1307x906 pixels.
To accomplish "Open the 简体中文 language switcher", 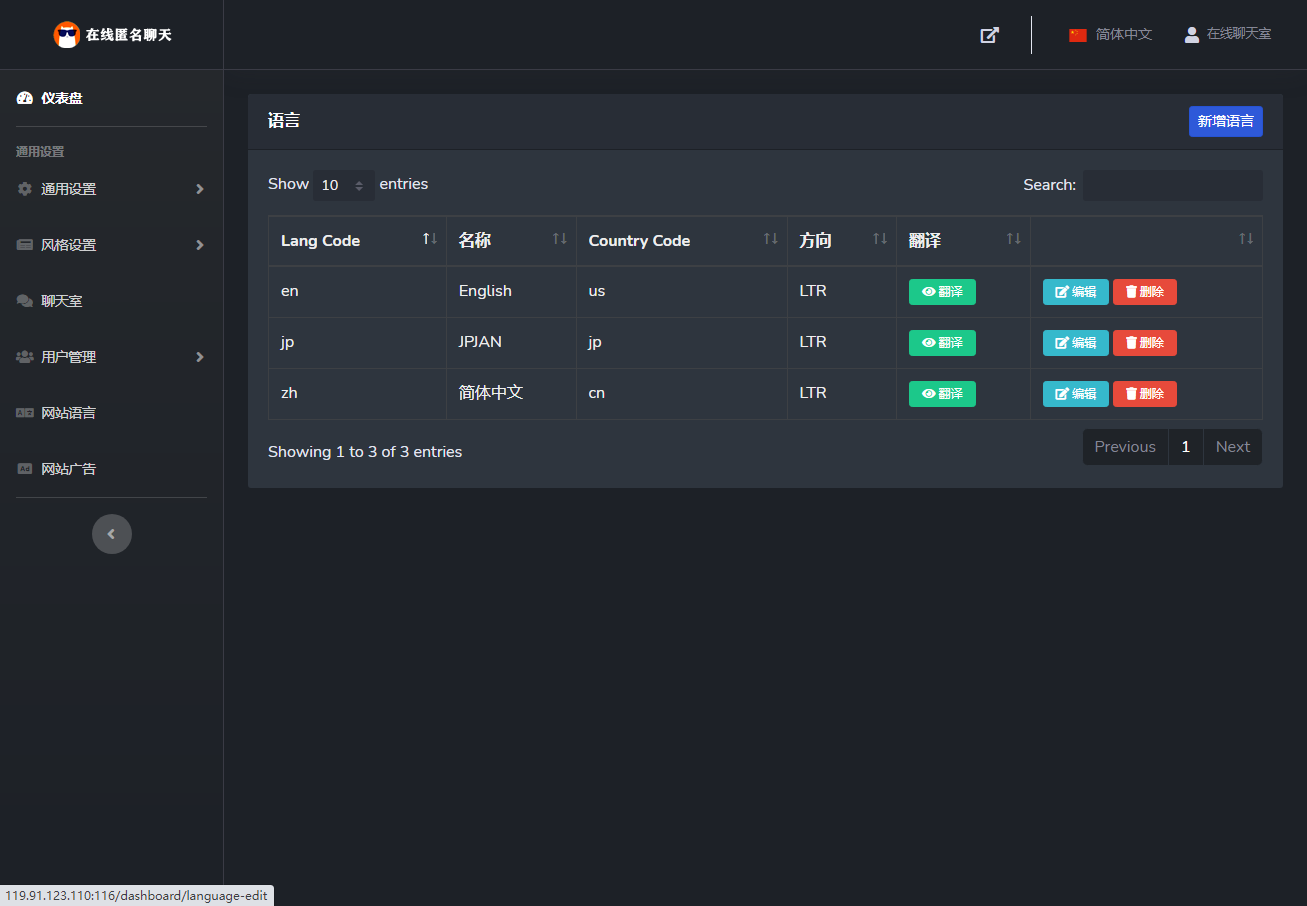I will click(x=1111, y=34).
